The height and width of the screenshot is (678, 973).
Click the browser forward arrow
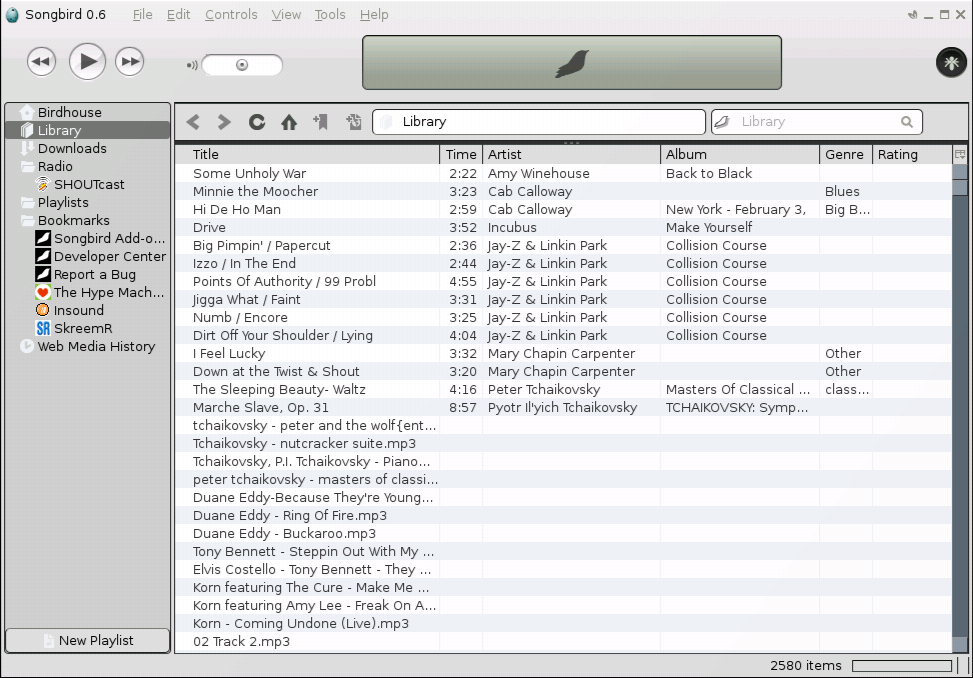(x=224, y=122)
